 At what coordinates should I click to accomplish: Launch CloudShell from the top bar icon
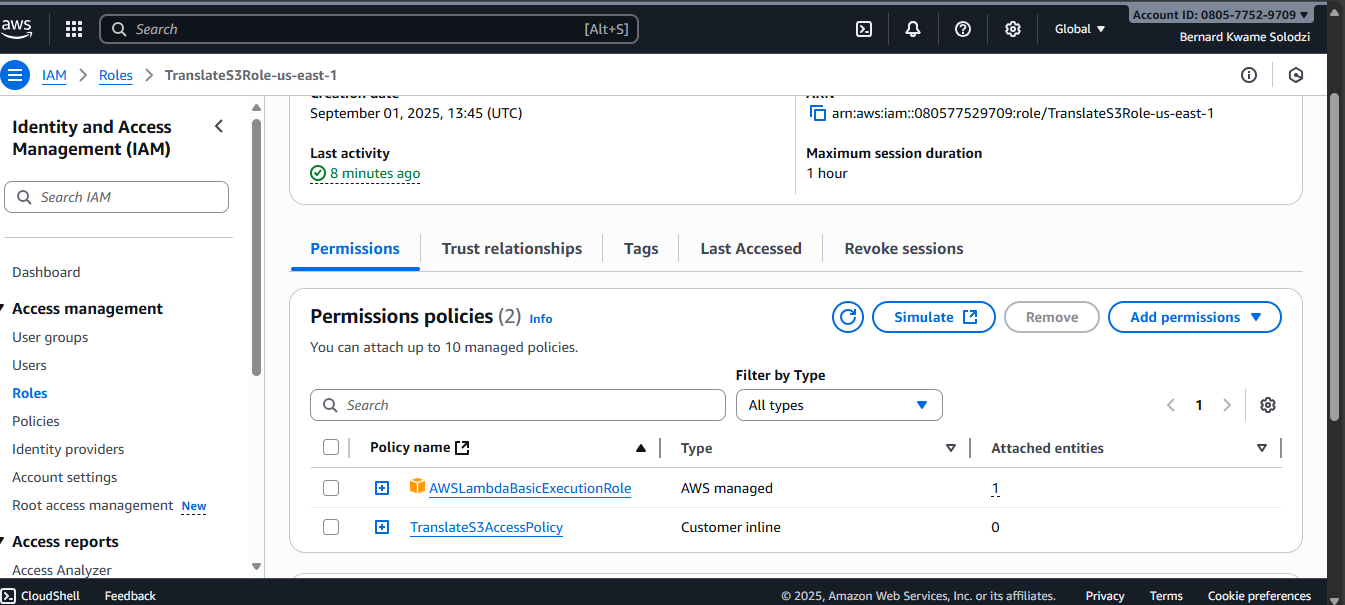pos(864,29)
